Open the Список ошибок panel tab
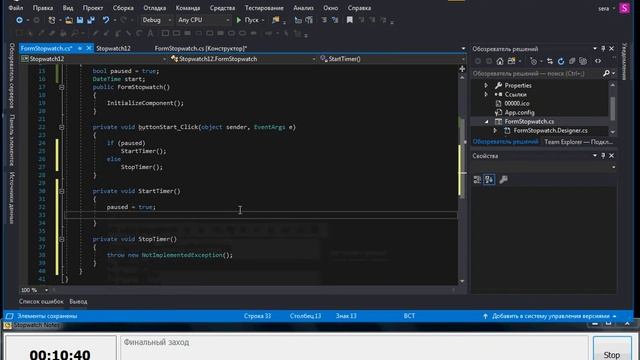Viewport: 640px width, 360px height. pyautogui.click(x=41, y=301)
